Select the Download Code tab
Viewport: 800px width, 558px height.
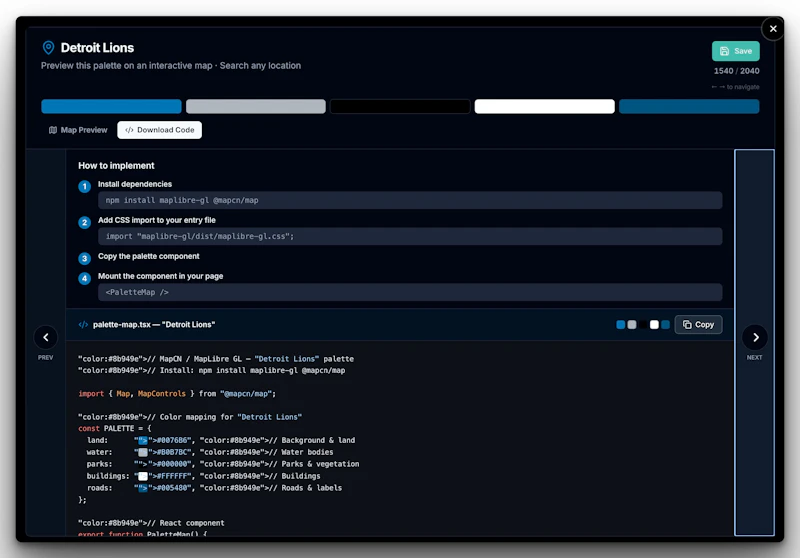coord(160,130)
